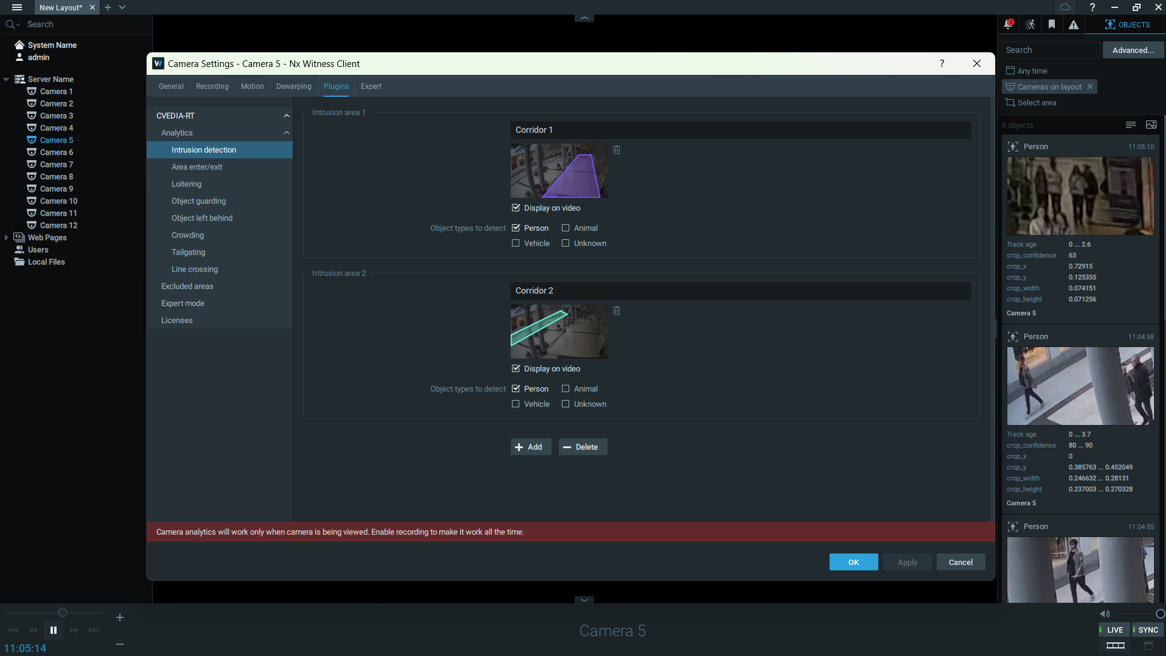Click the Add button

530,447
